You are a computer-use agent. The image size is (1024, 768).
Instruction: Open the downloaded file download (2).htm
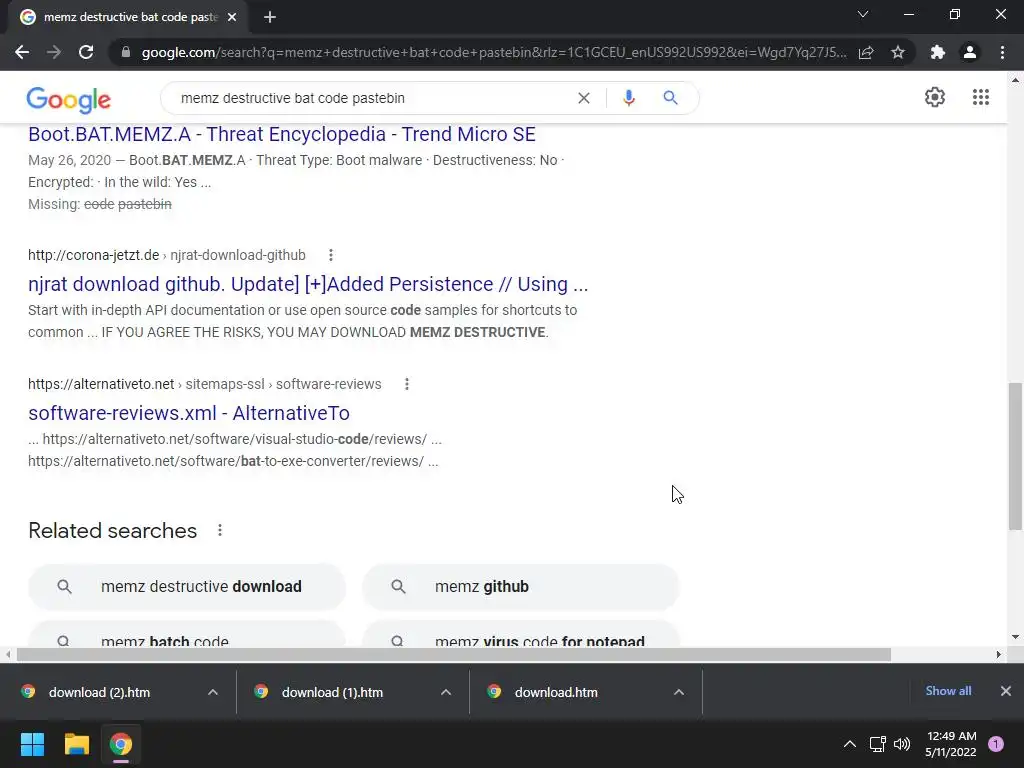tap(99, 692)
